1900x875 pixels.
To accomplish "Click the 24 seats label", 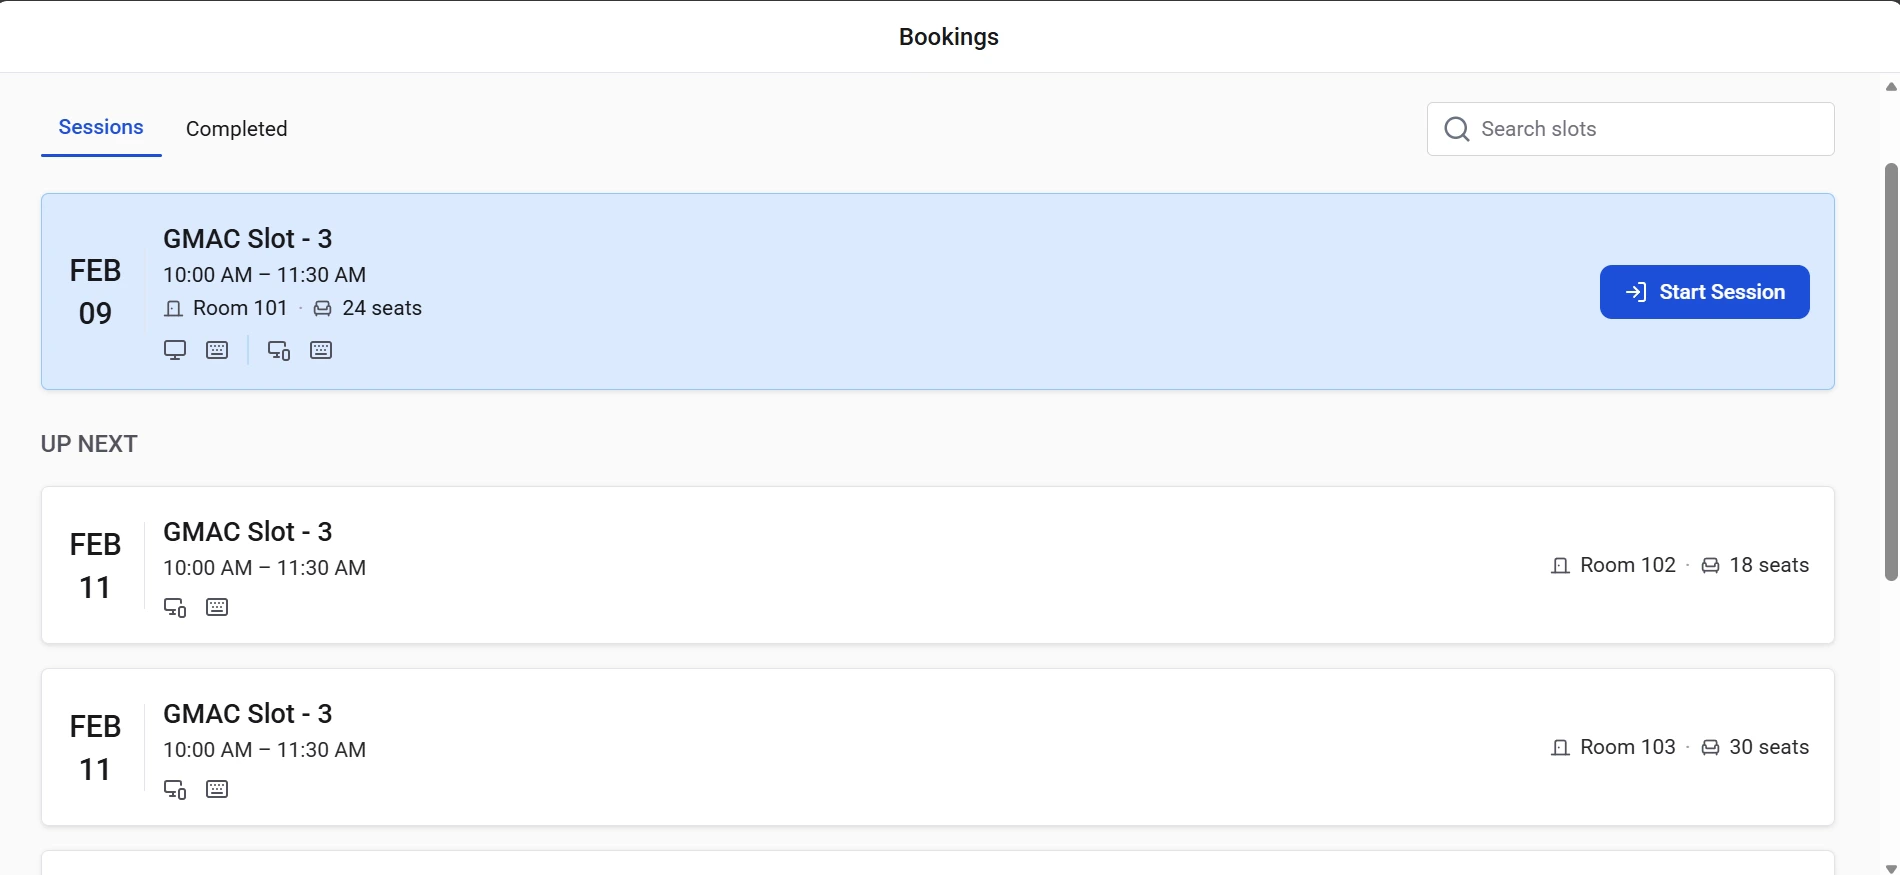I will [382, 308].
